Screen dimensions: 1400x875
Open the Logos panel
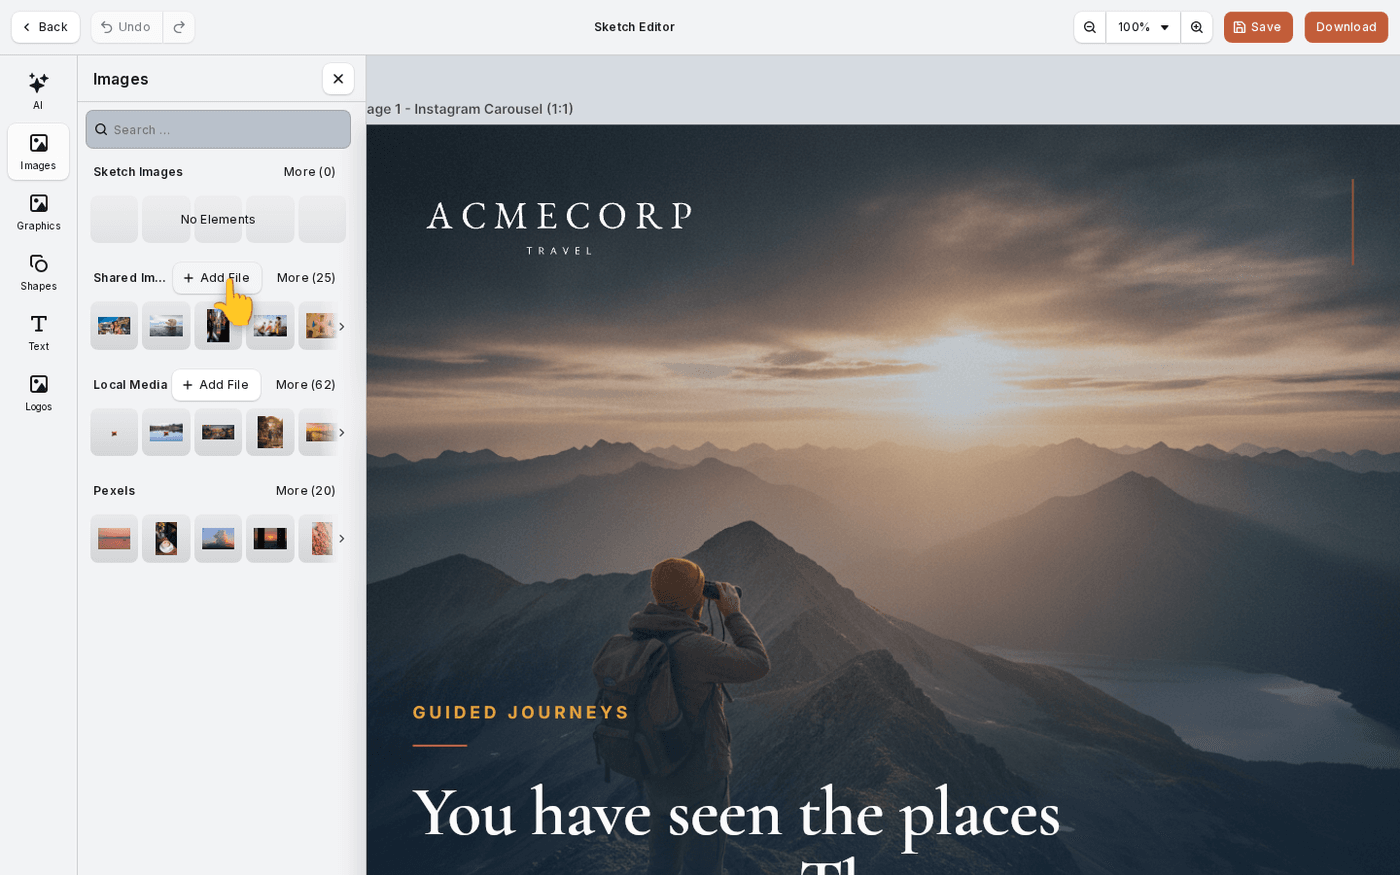pos(38,393)
